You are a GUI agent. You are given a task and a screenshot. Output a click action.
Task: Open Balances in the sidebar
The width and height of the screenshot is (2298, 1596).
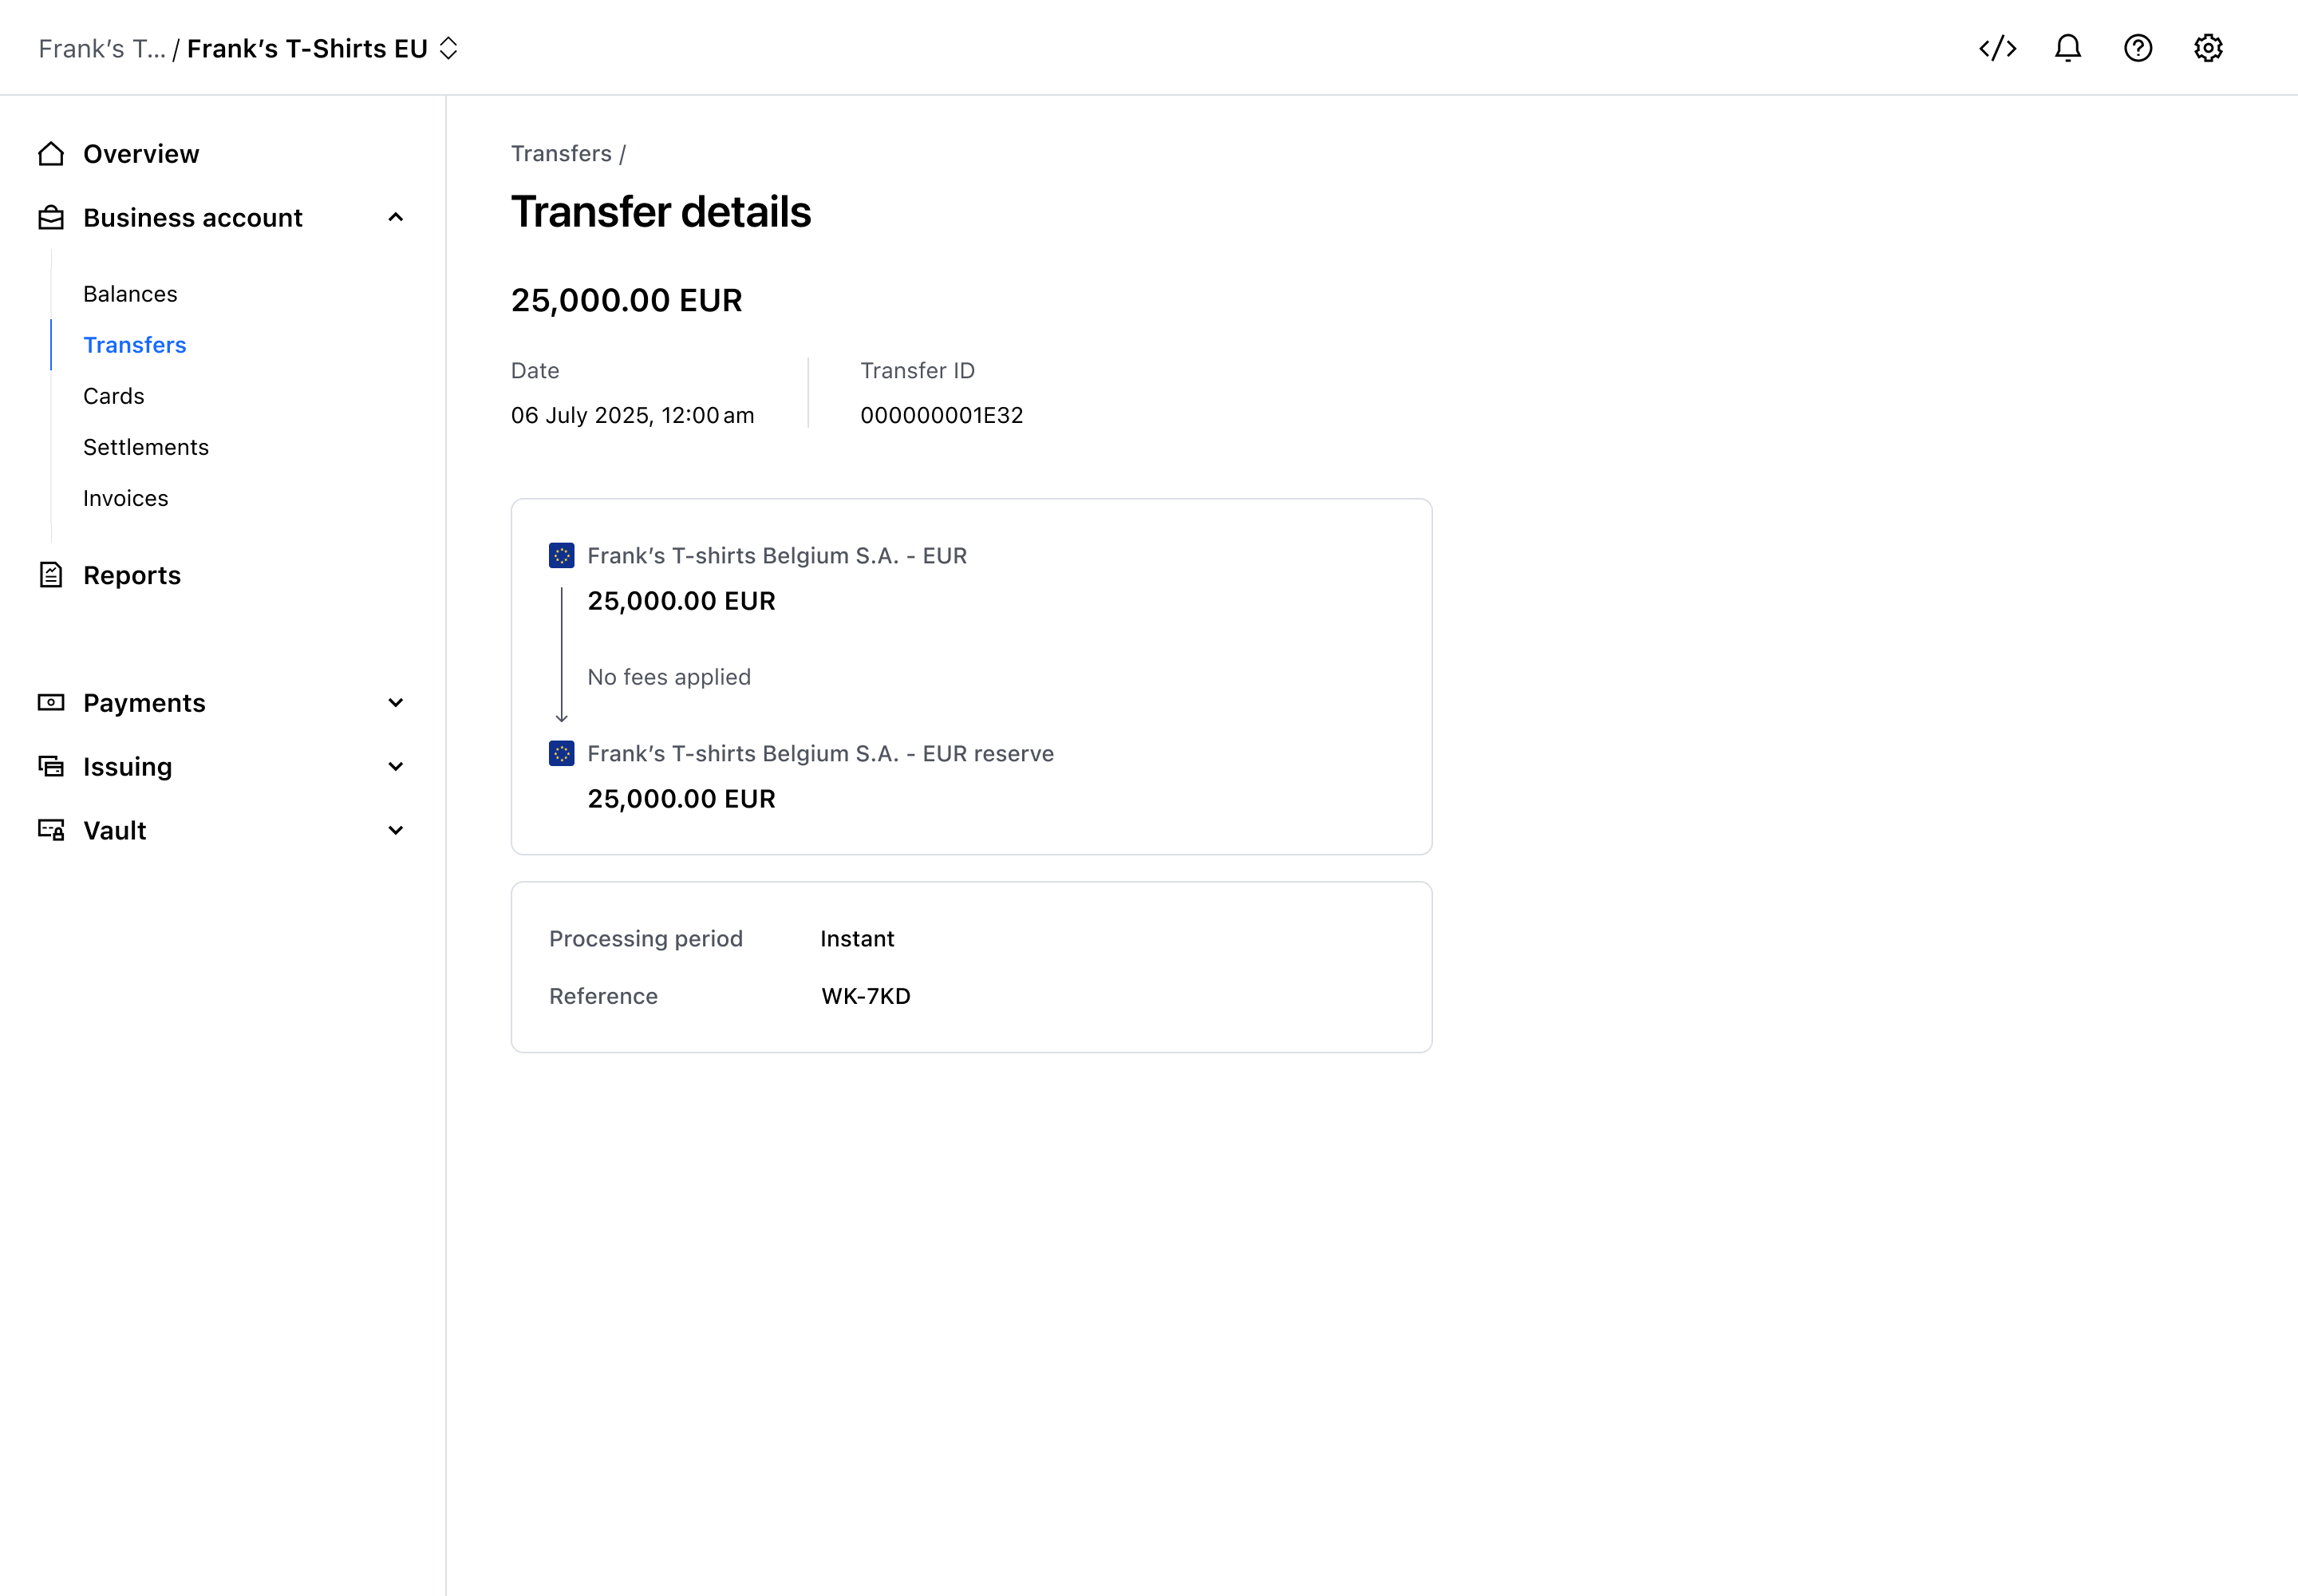tap(130, 294)
